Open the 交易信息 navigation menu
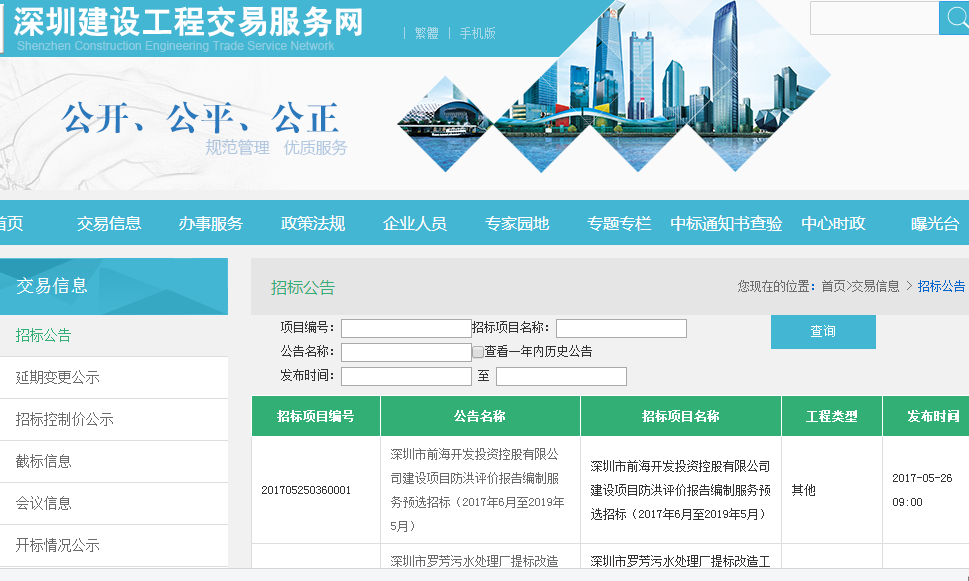This screenshot has width=969, height=581. tap(109, 223)
